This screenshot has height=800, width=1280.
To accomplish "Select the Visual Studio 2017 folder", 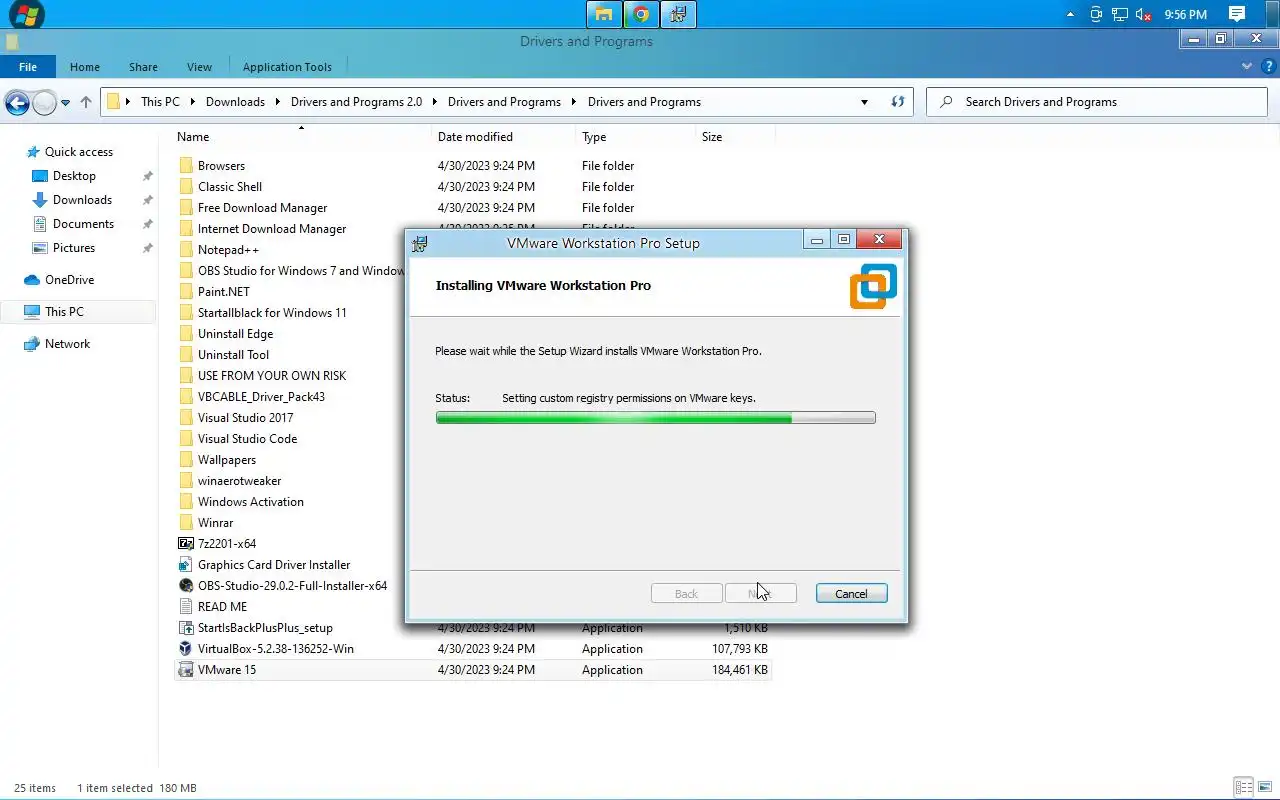I will tap(245, 418).
